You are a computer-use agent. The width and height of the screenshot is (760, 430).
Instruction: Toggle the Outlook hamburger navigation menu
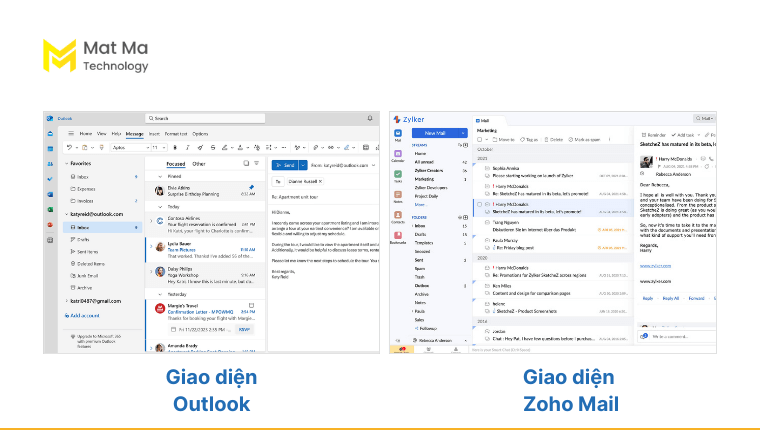pos(71,134)
